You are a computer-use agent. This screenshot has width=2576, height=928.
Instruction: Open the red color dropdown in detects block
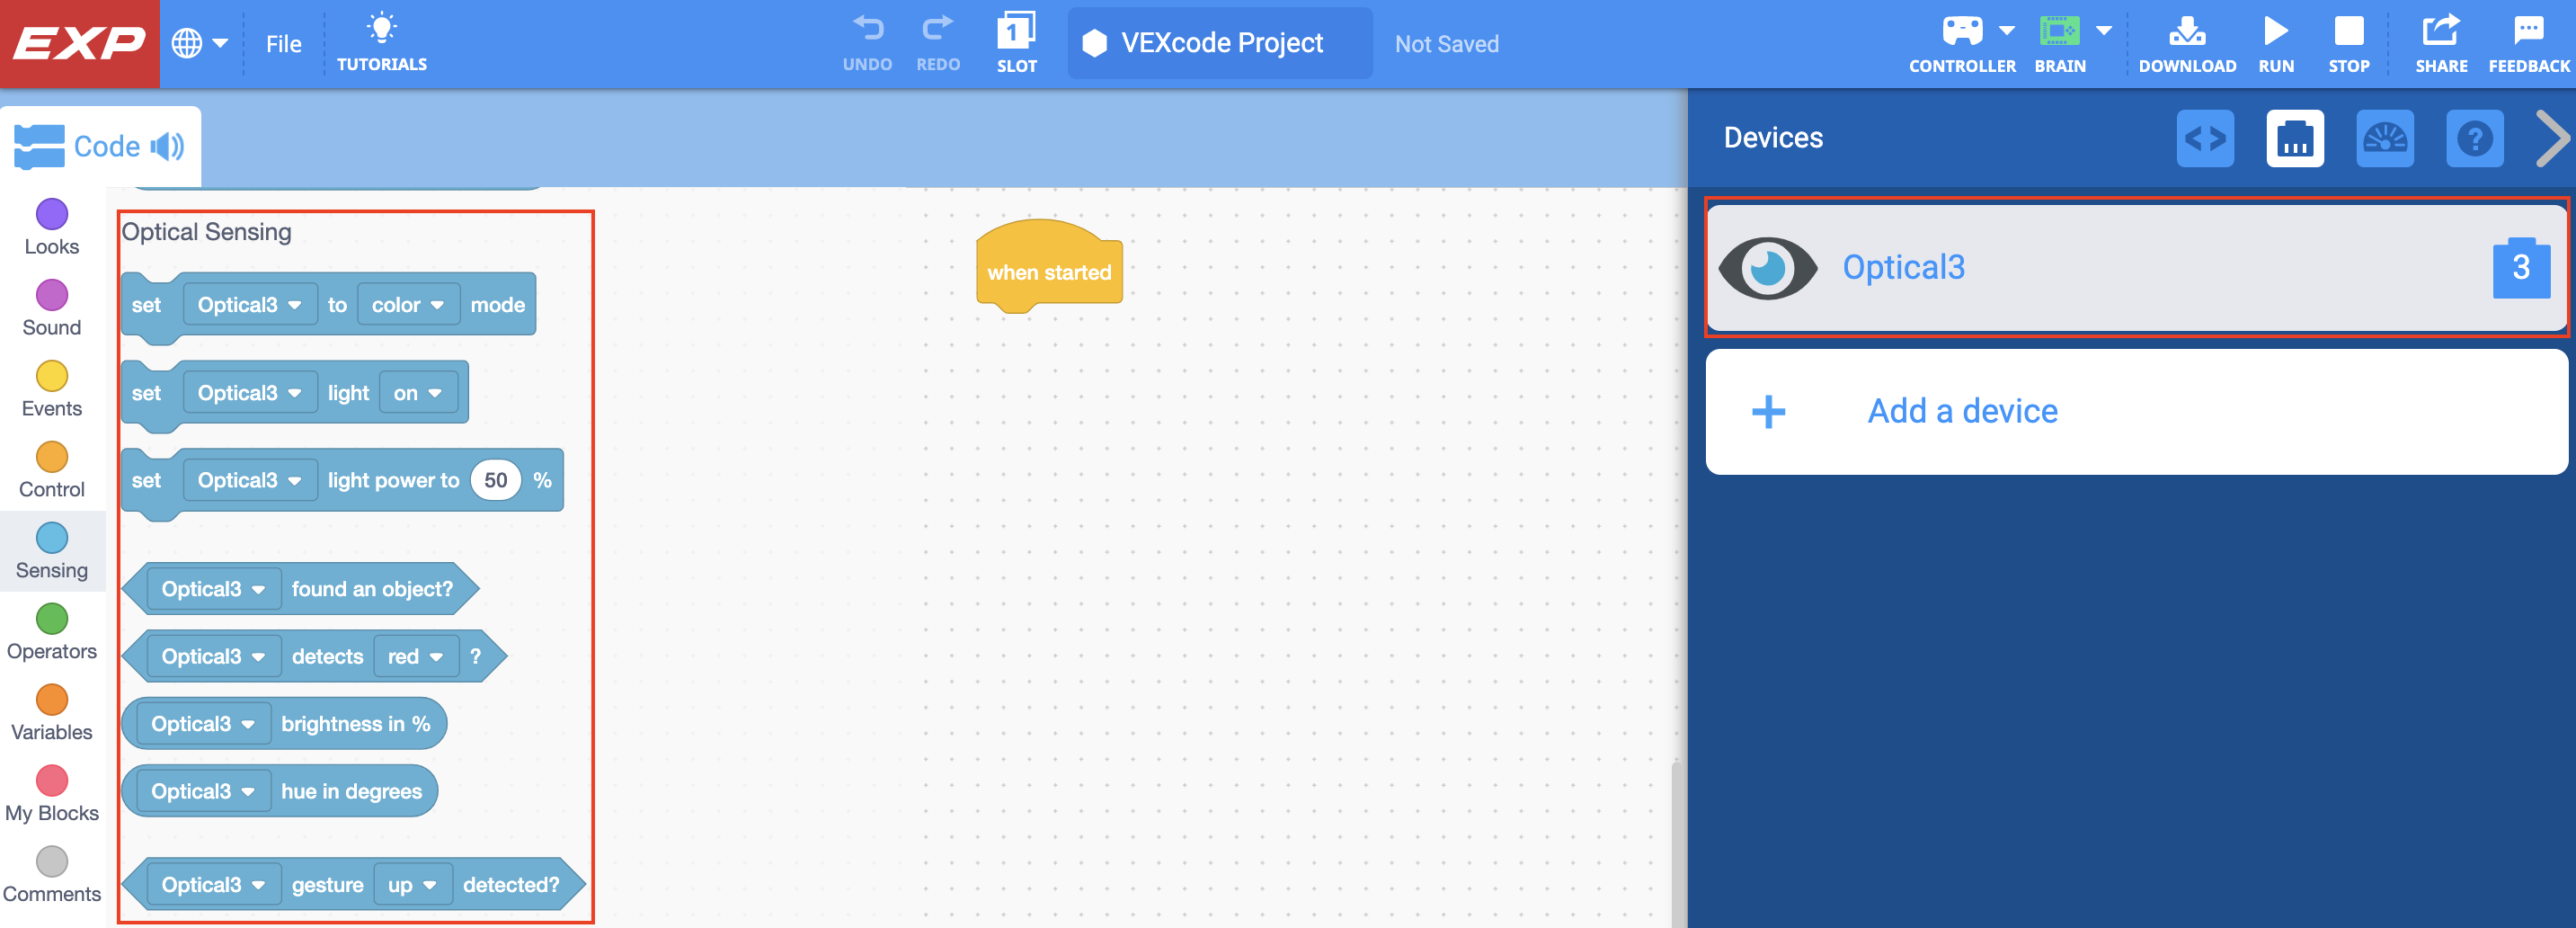coord(416,656)
